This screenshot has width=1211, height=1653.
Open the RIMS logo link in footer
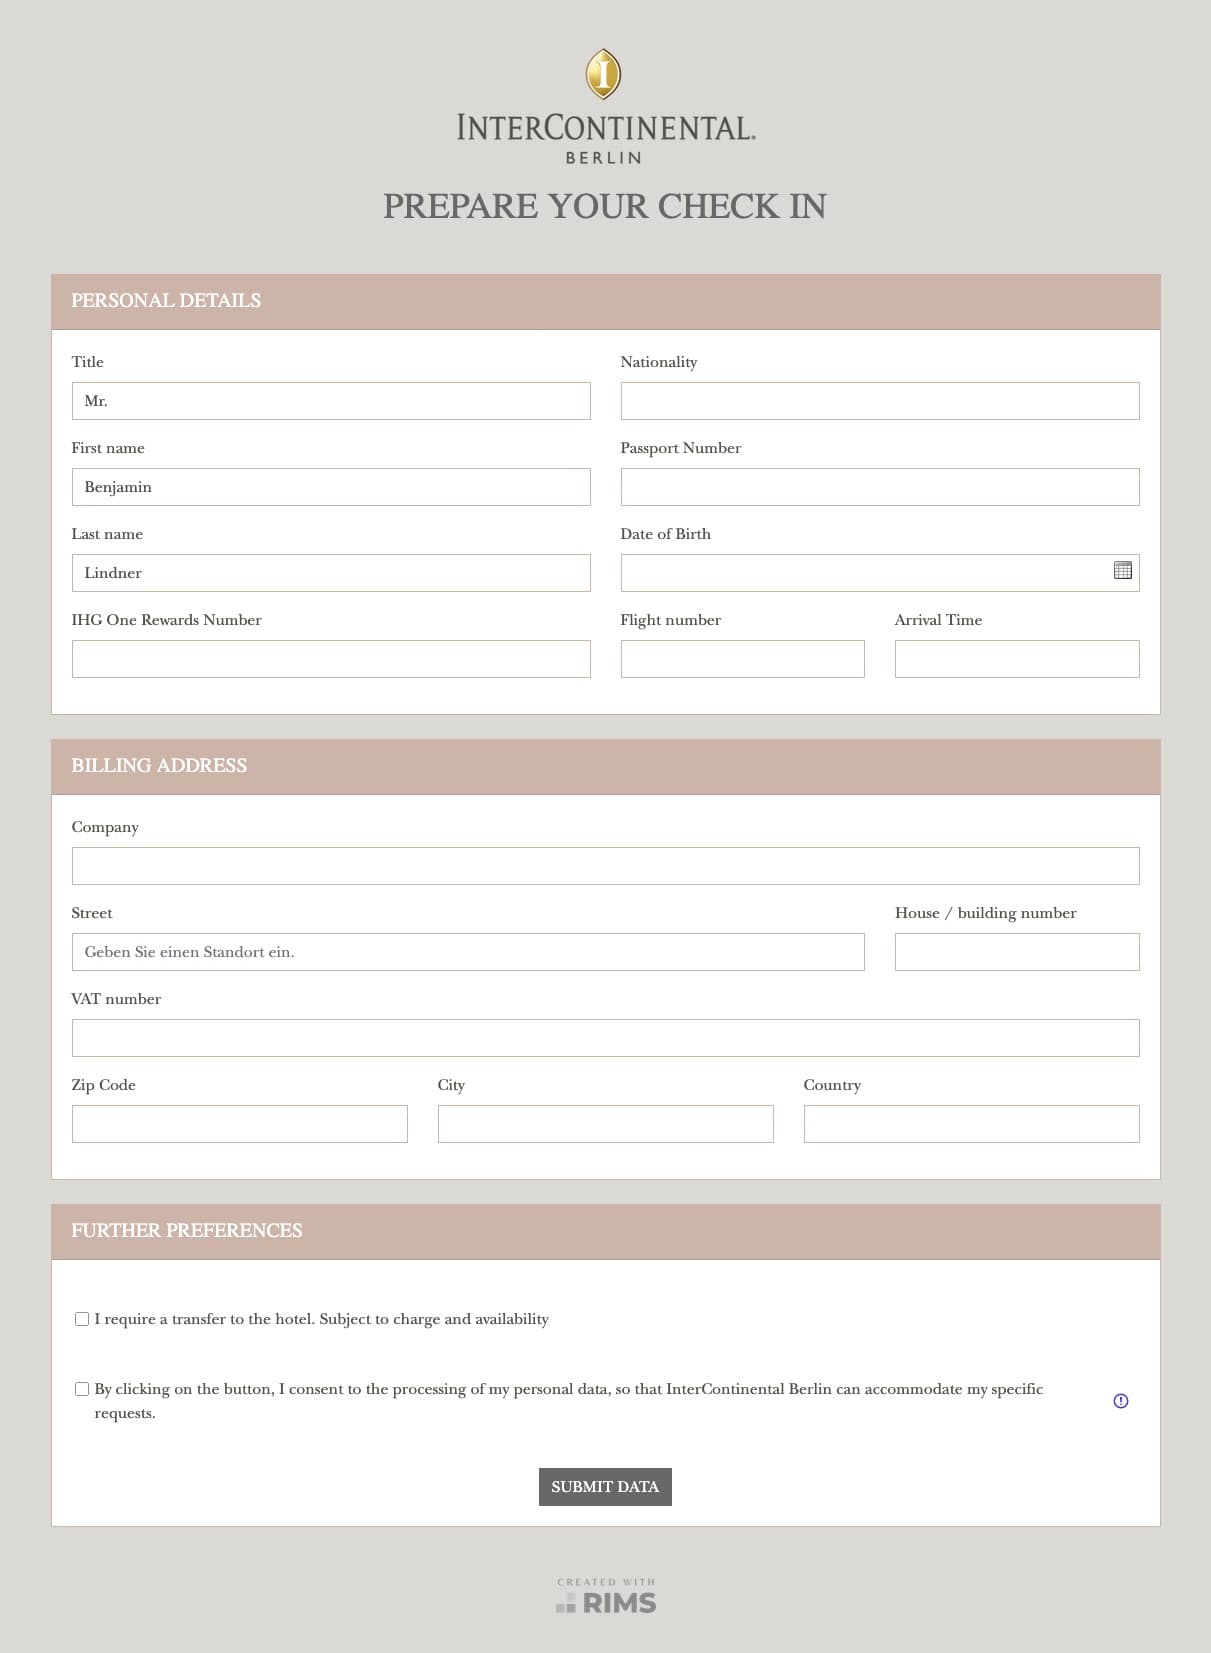click(x=605, y=1596)
